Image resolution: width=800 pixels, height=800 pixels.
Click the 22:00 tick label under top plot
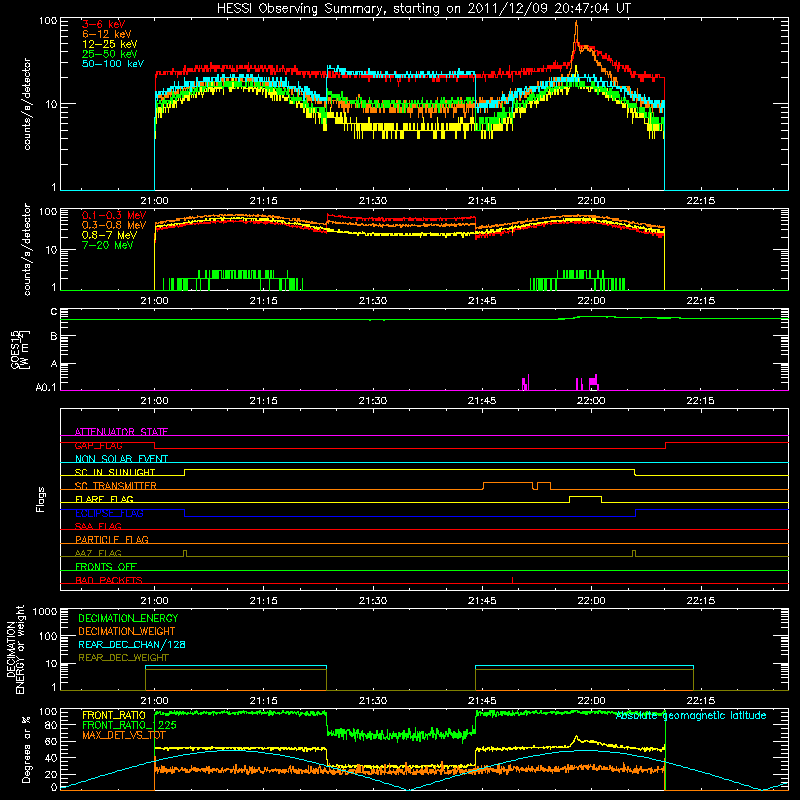tap(591, 201)
